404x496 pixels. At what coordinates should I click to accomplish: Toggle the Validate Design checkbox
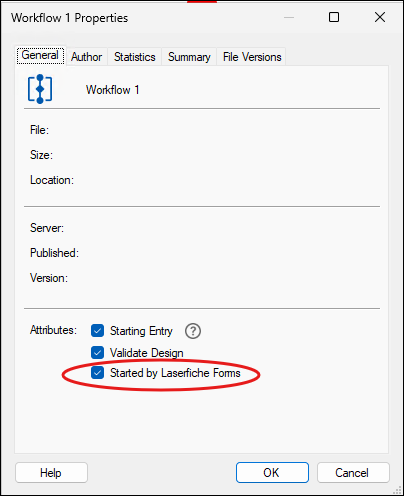coord(97,352)
